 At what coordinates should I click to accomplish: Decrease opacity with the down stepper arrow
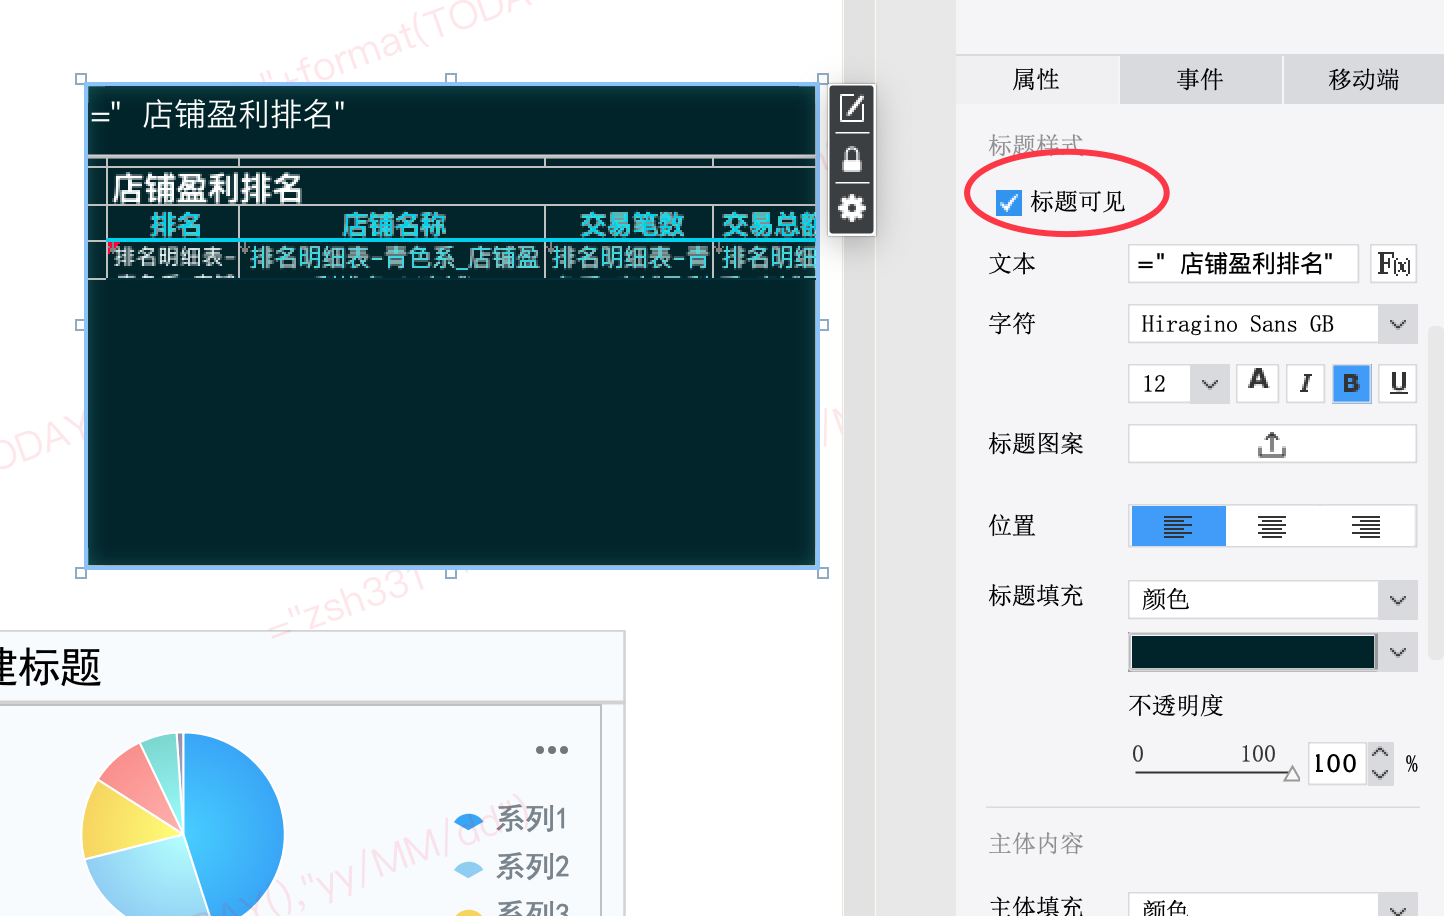pyautogui.click(x=1380, y=774)
